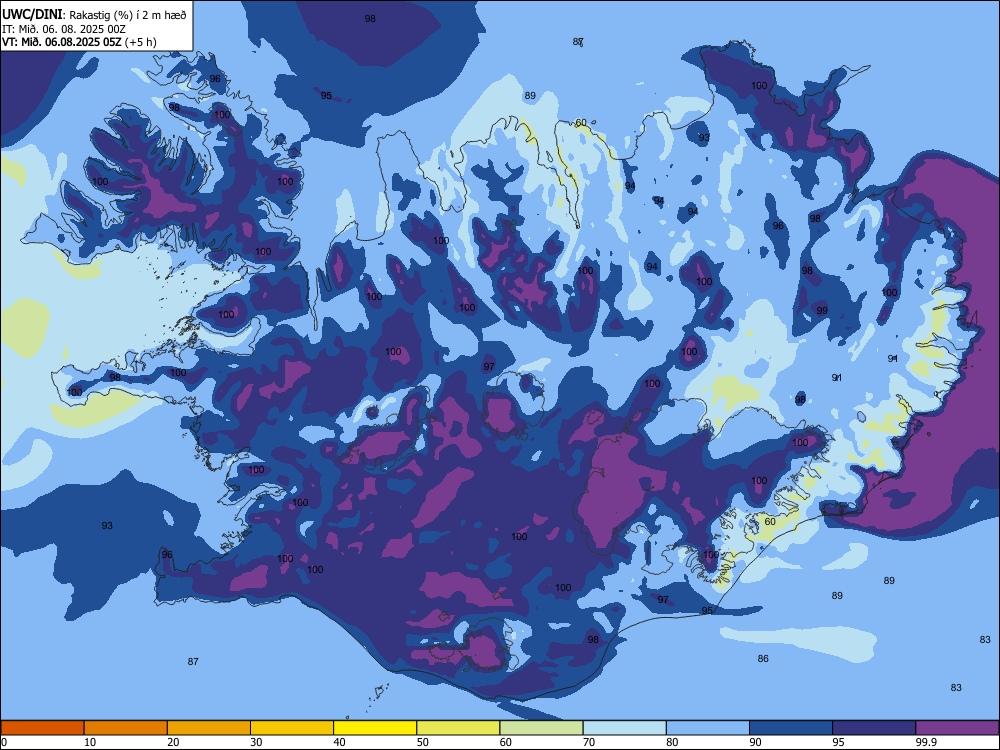The height and width of the screenshot is (750, 1000).
Task: Click the medium blue 80–90 legend swatch
Action: tap(707, 728)
